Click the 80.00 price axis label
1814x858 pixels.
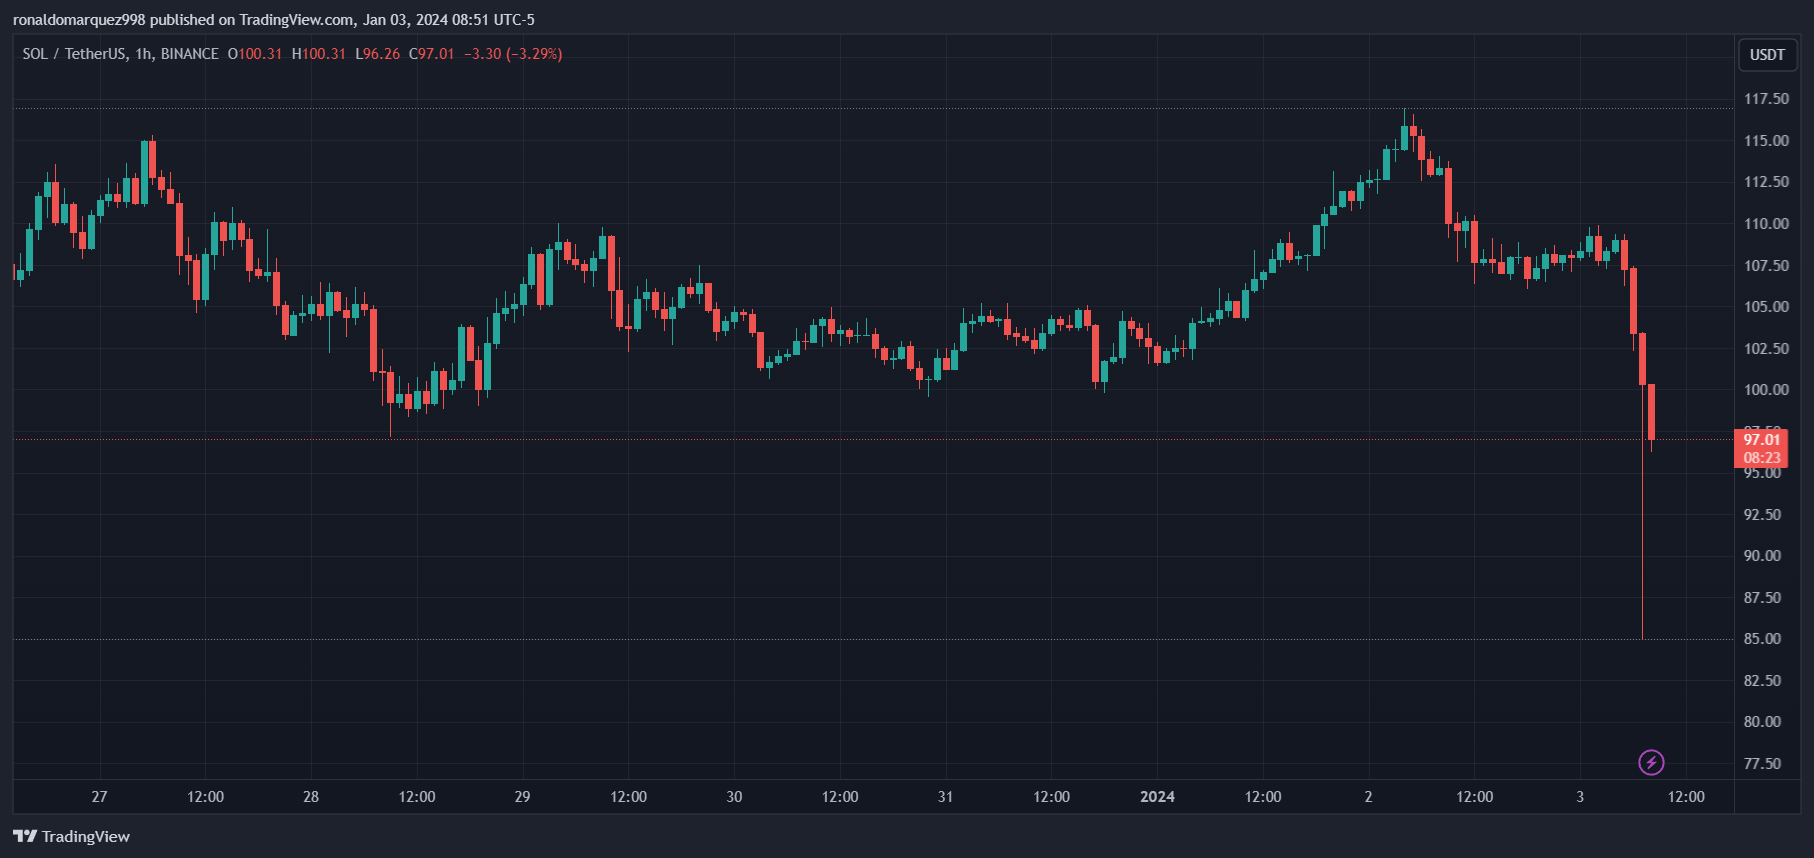[1762, 722]
